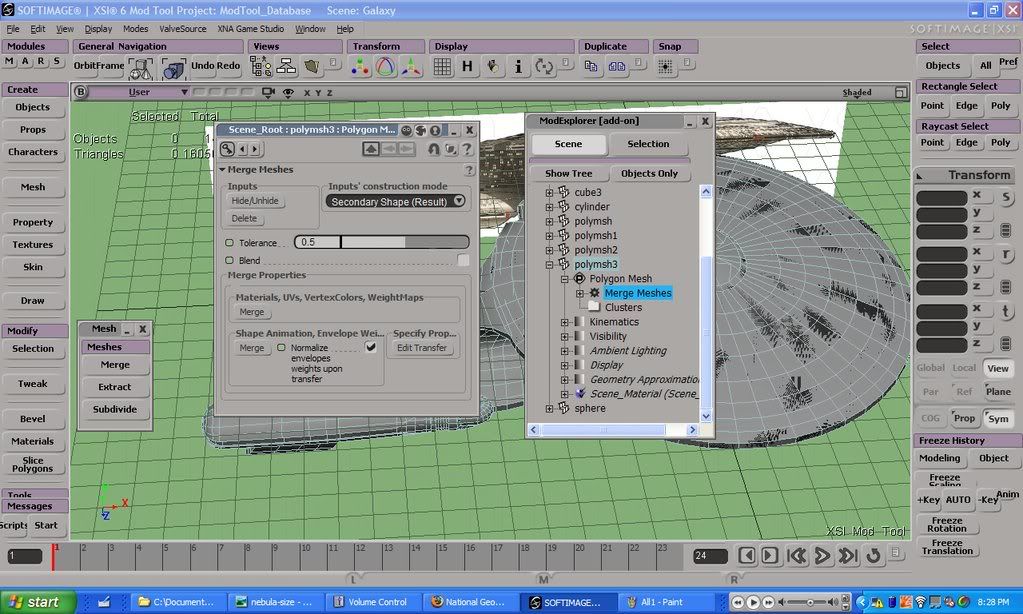Click the info (i) icon under Display
The height and width of the screenshot is (614, 1023).
pos(518,67)
